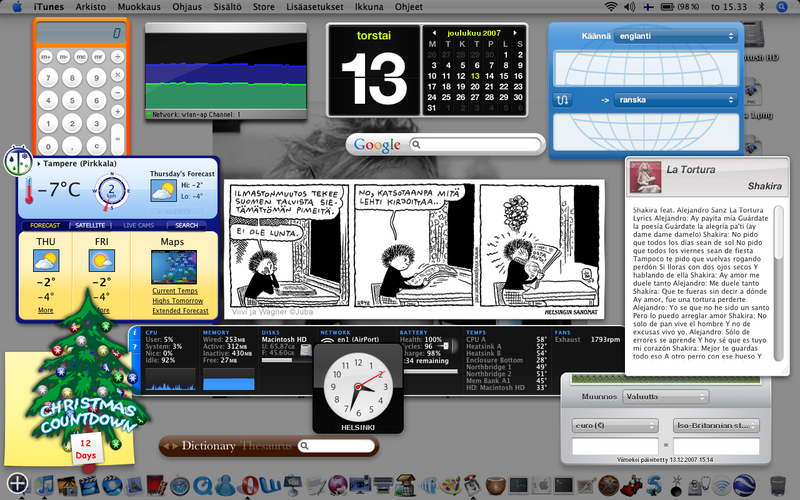Launch Safari compass icon in Dock
Image resolution: width=800 pixels, height=500 pixels.
pyautogui.click(x=180, y=486)
